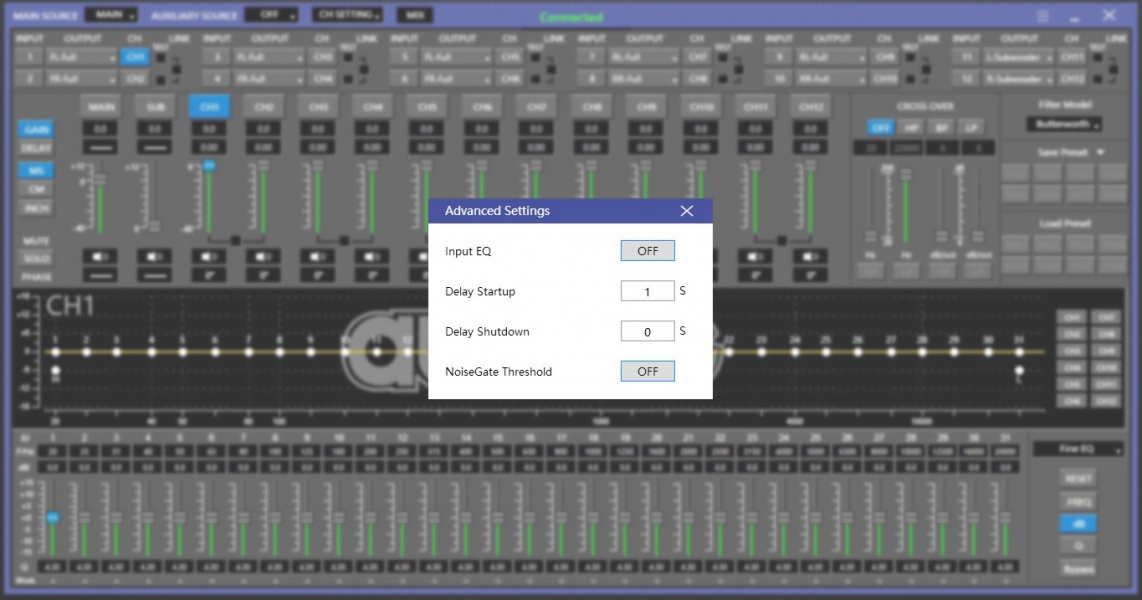Viewport: 1142px width, 600px height.
Task: Open the output dropdown for input 1
Action: (x=82, y=57)
